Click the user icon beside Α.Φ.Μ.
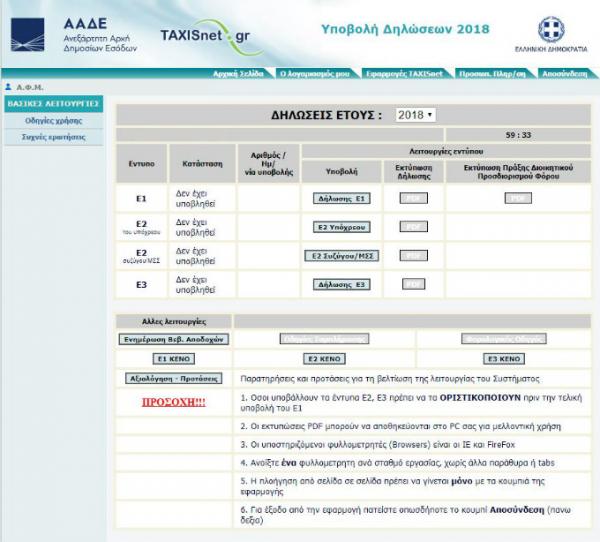The width and height of the screenshot is (600, 542). coord(8,87)
